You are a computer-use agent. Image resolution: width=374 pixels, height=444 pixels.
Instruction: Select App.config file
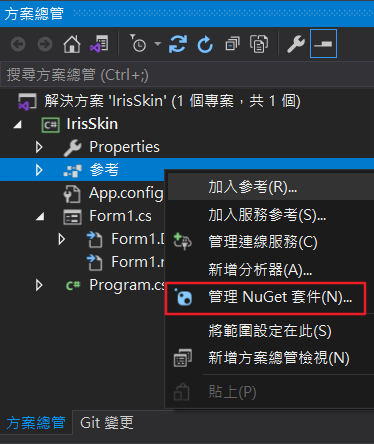pos(126,193)
